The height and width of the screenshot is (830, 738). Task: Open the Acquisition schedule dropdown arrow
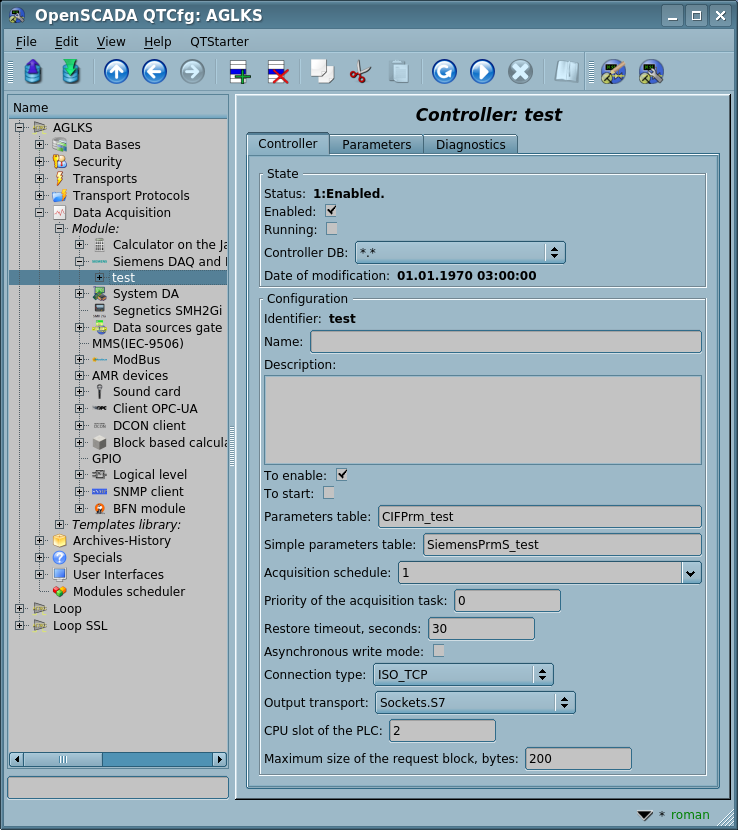coord(691,573)
